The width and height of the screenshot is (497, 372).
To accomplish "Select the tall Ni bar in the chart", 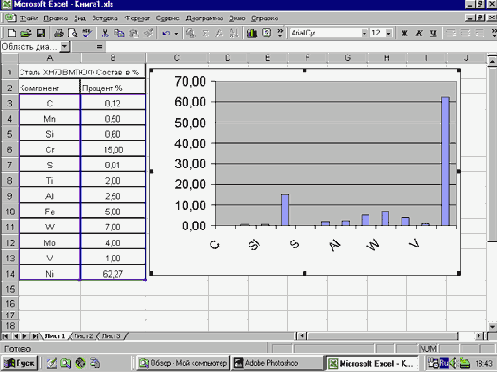I will [x=445, y=161].
